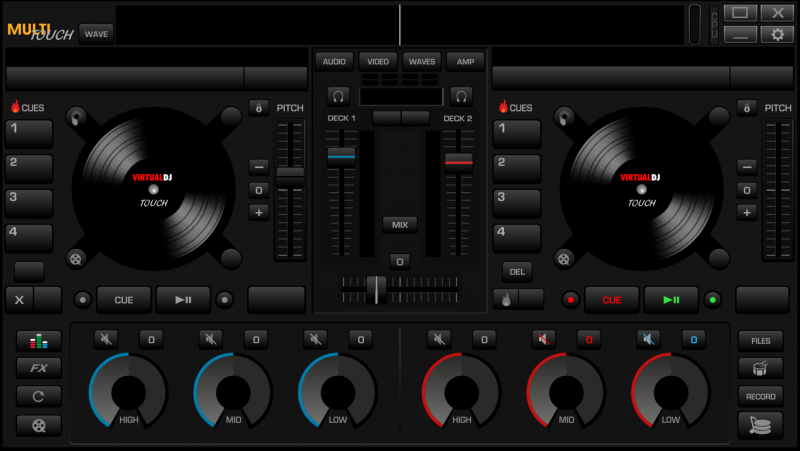The height and width of the screenshot is (451, 800).
Task: Reset crossfader with the 0 button above it
Action: 400,262
